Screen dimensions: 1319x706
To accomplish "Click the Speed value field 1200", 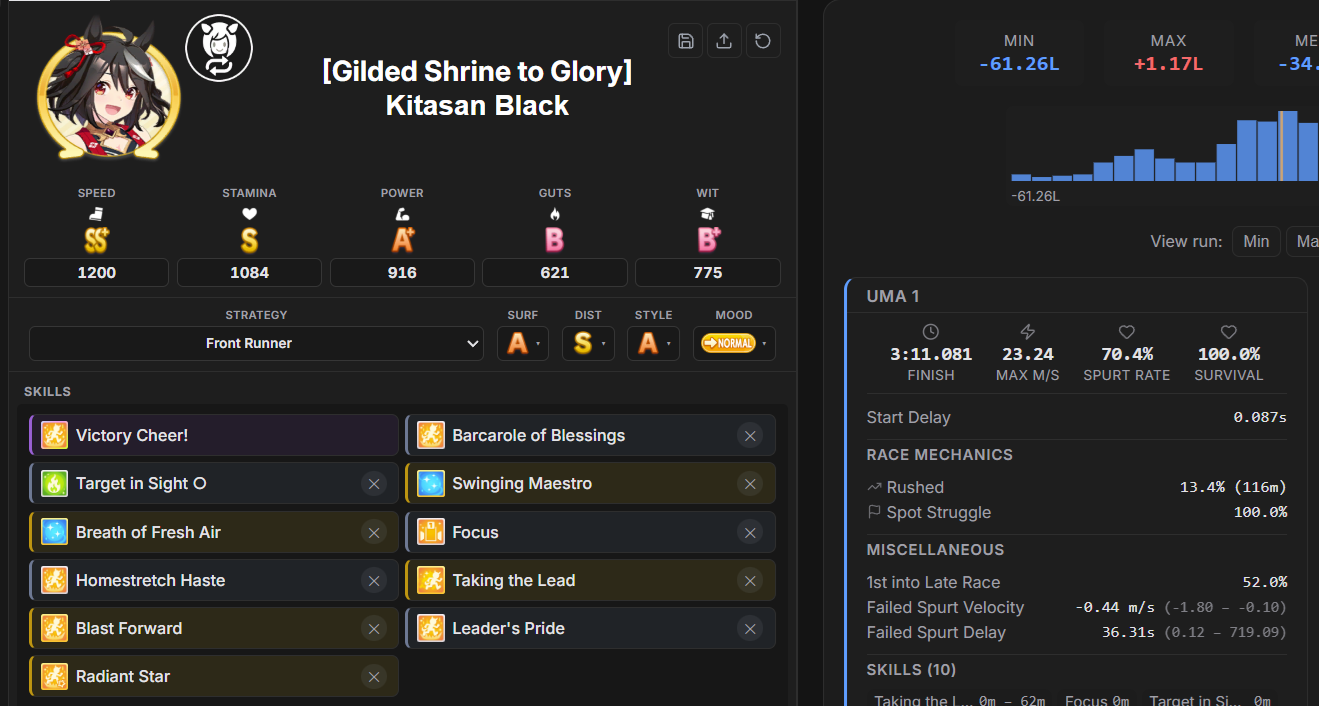I will pyautogui.click(x=97, y=272).
